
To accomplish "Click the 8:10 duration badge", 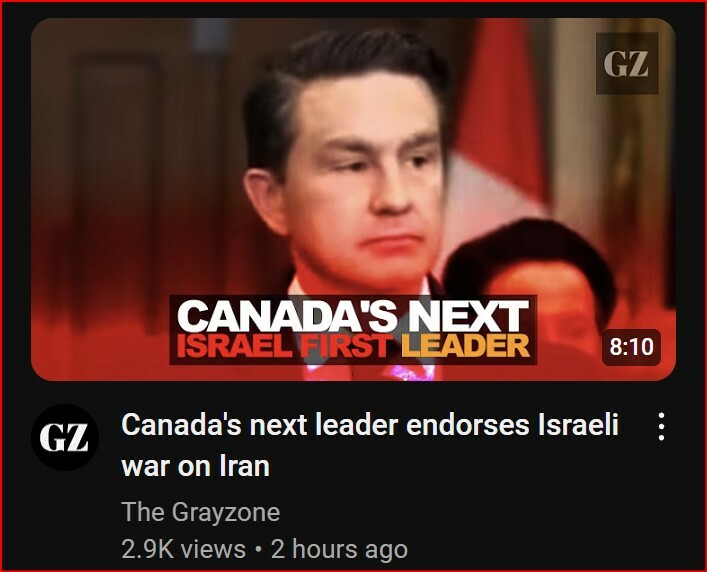I will (631, 347).
